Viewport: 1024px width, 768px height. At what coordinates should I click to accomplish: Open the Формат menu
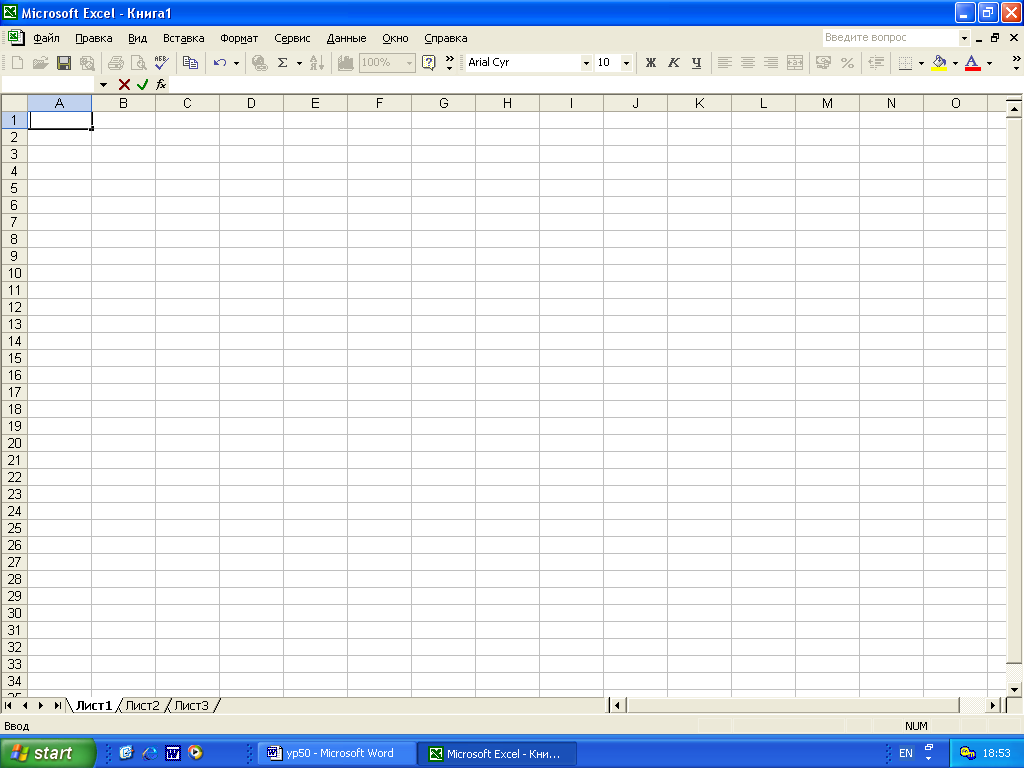pyautogui.click(x=239, y=38)
